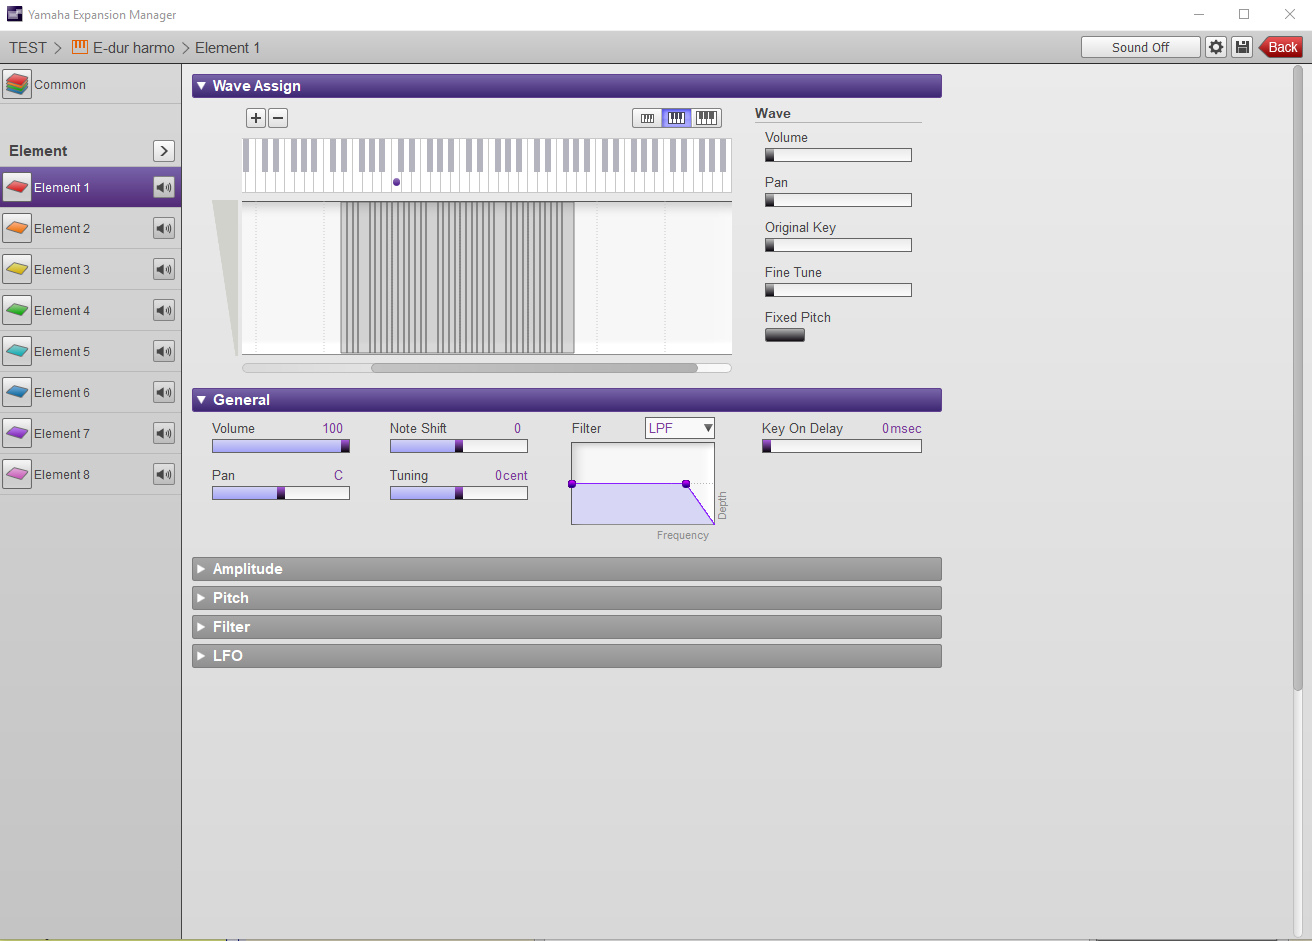Image resolution: width=1312 pixels, height=941 pixels.
Task: Adjust the Tuning cent slider
Action: (x=459, y=493)
